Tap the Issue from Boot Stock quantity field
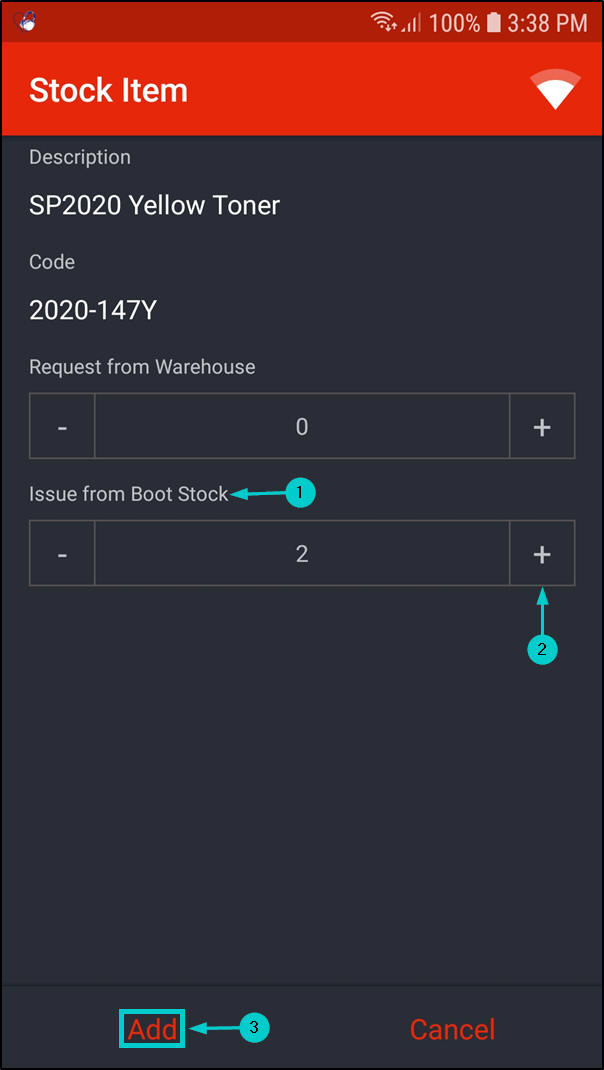The width and height of the screenshot is (604, 1070). click(x=302, y=553)
